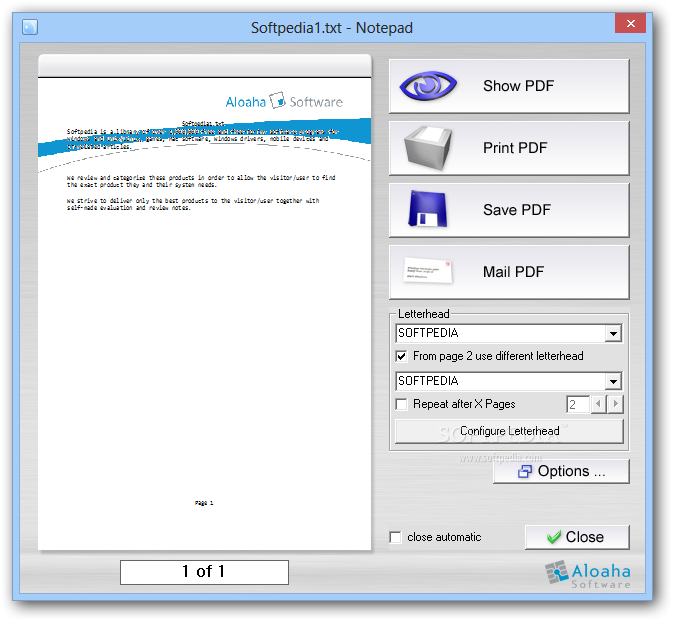Open the Options dialog
Image resolution: width=673 pixels, height=621 pixels.
(561, 471)
